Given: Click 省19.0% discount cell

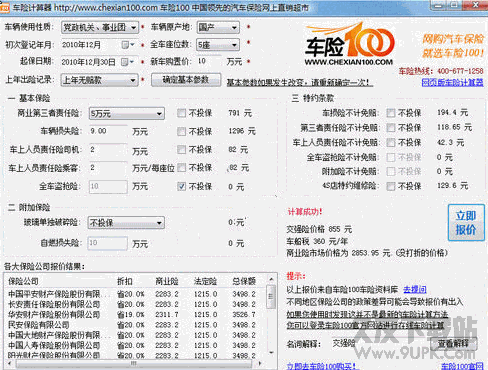Looking at the screenshot, I should click(x=130, y=315).
